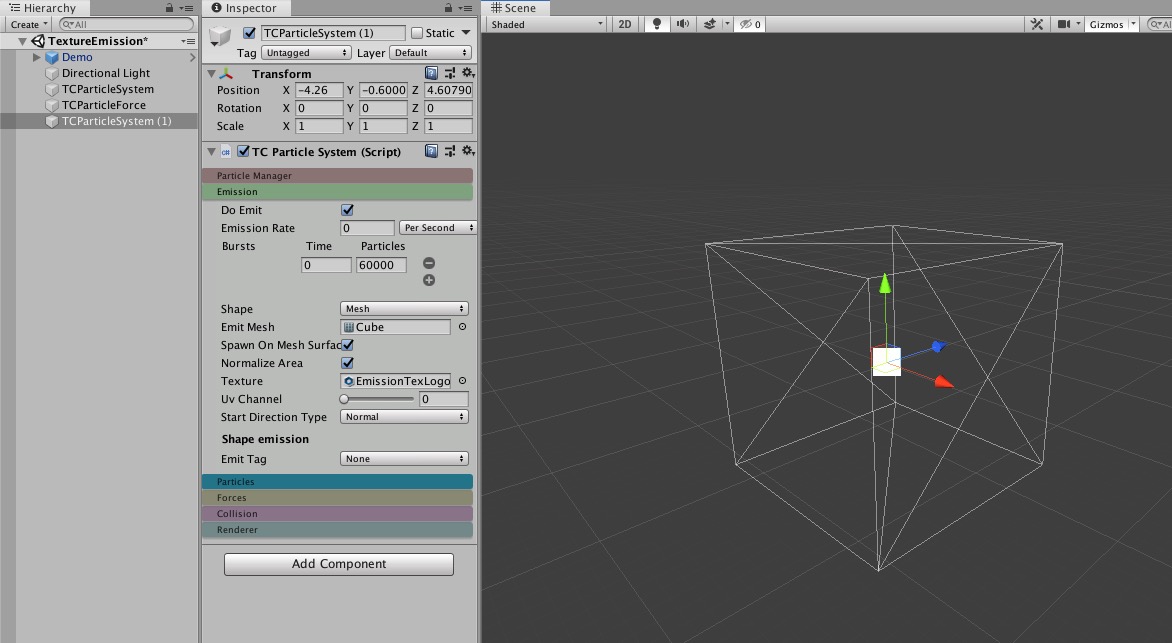This screenshot has height=643, width=1172.
Task: Switch to Hierarchy tab
Action: [43, 8]
